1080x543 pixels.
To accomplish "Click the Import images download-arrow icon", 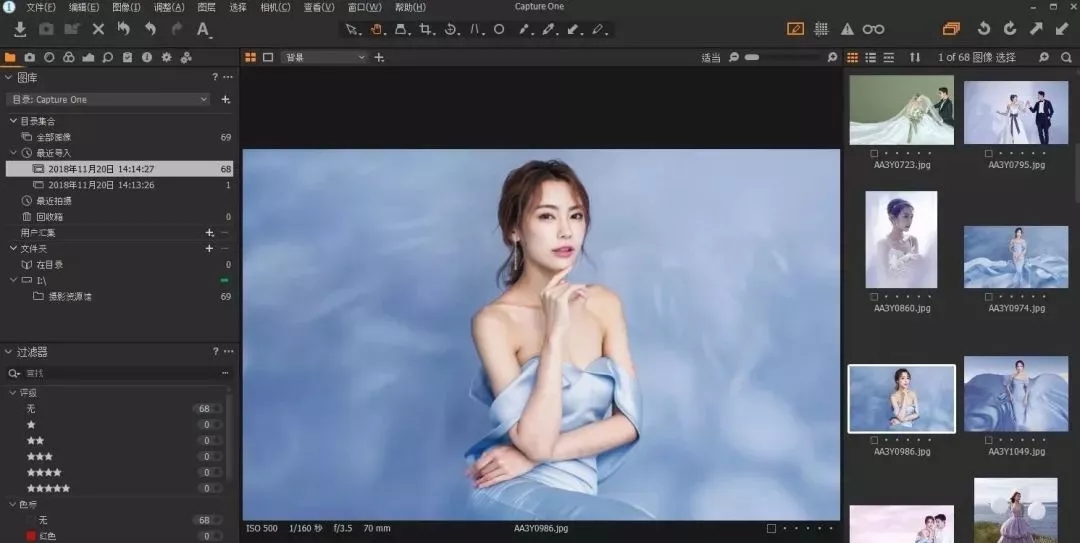I will coord(19,29).
